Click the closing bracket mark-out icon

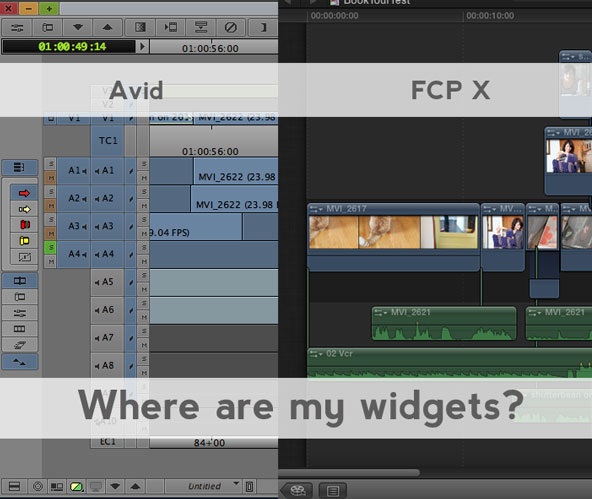tap(263, 28)
